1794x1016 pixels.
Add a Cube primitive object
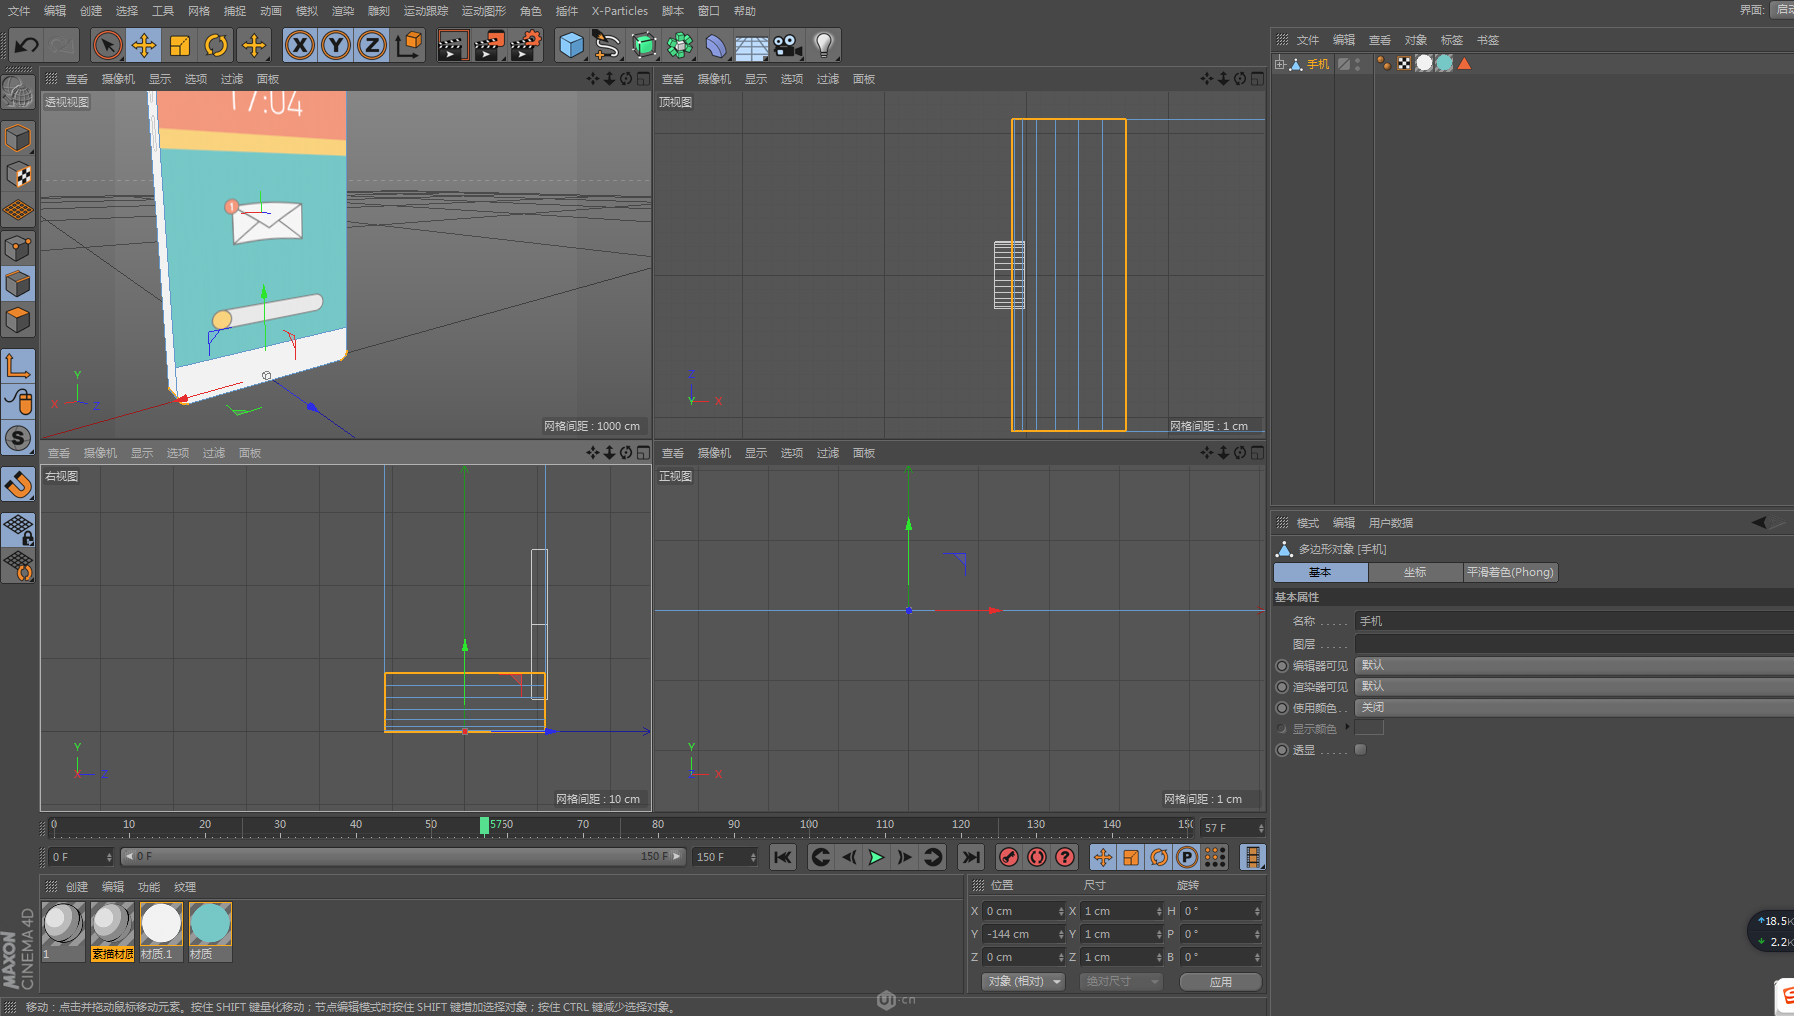coord(571,45)
